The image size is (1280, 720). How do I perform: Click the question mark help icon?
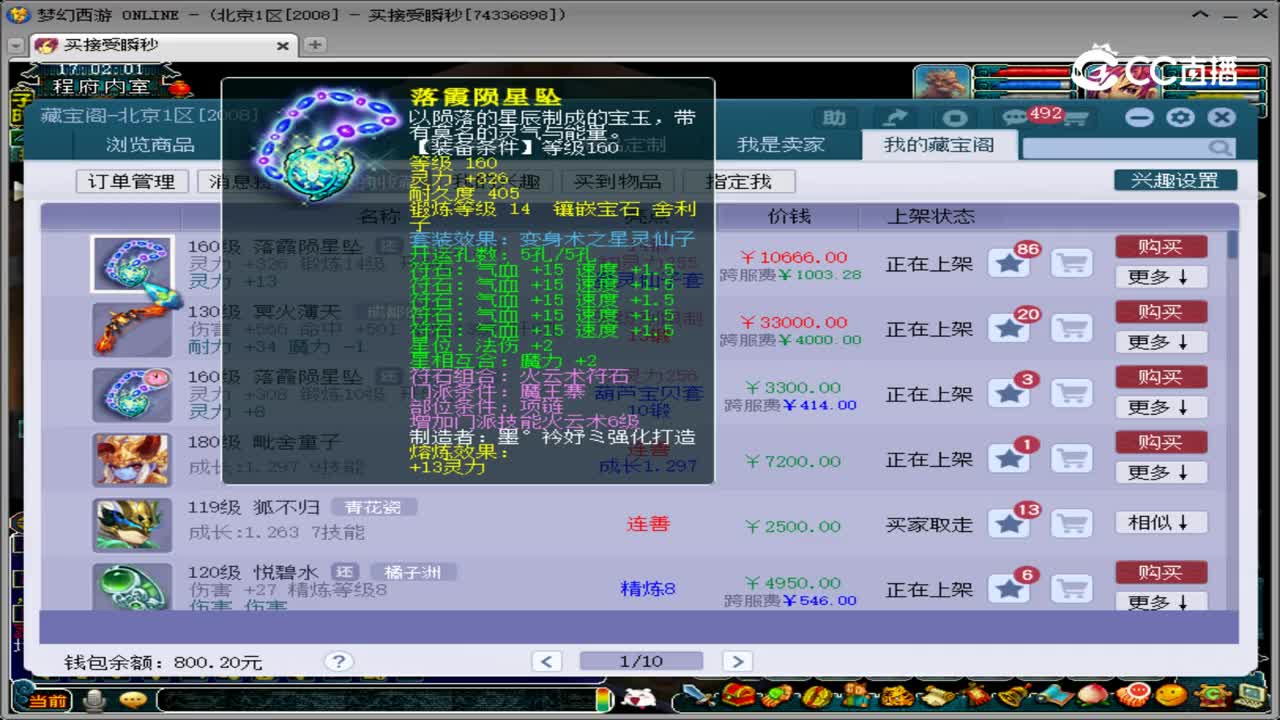pos(339,661)
